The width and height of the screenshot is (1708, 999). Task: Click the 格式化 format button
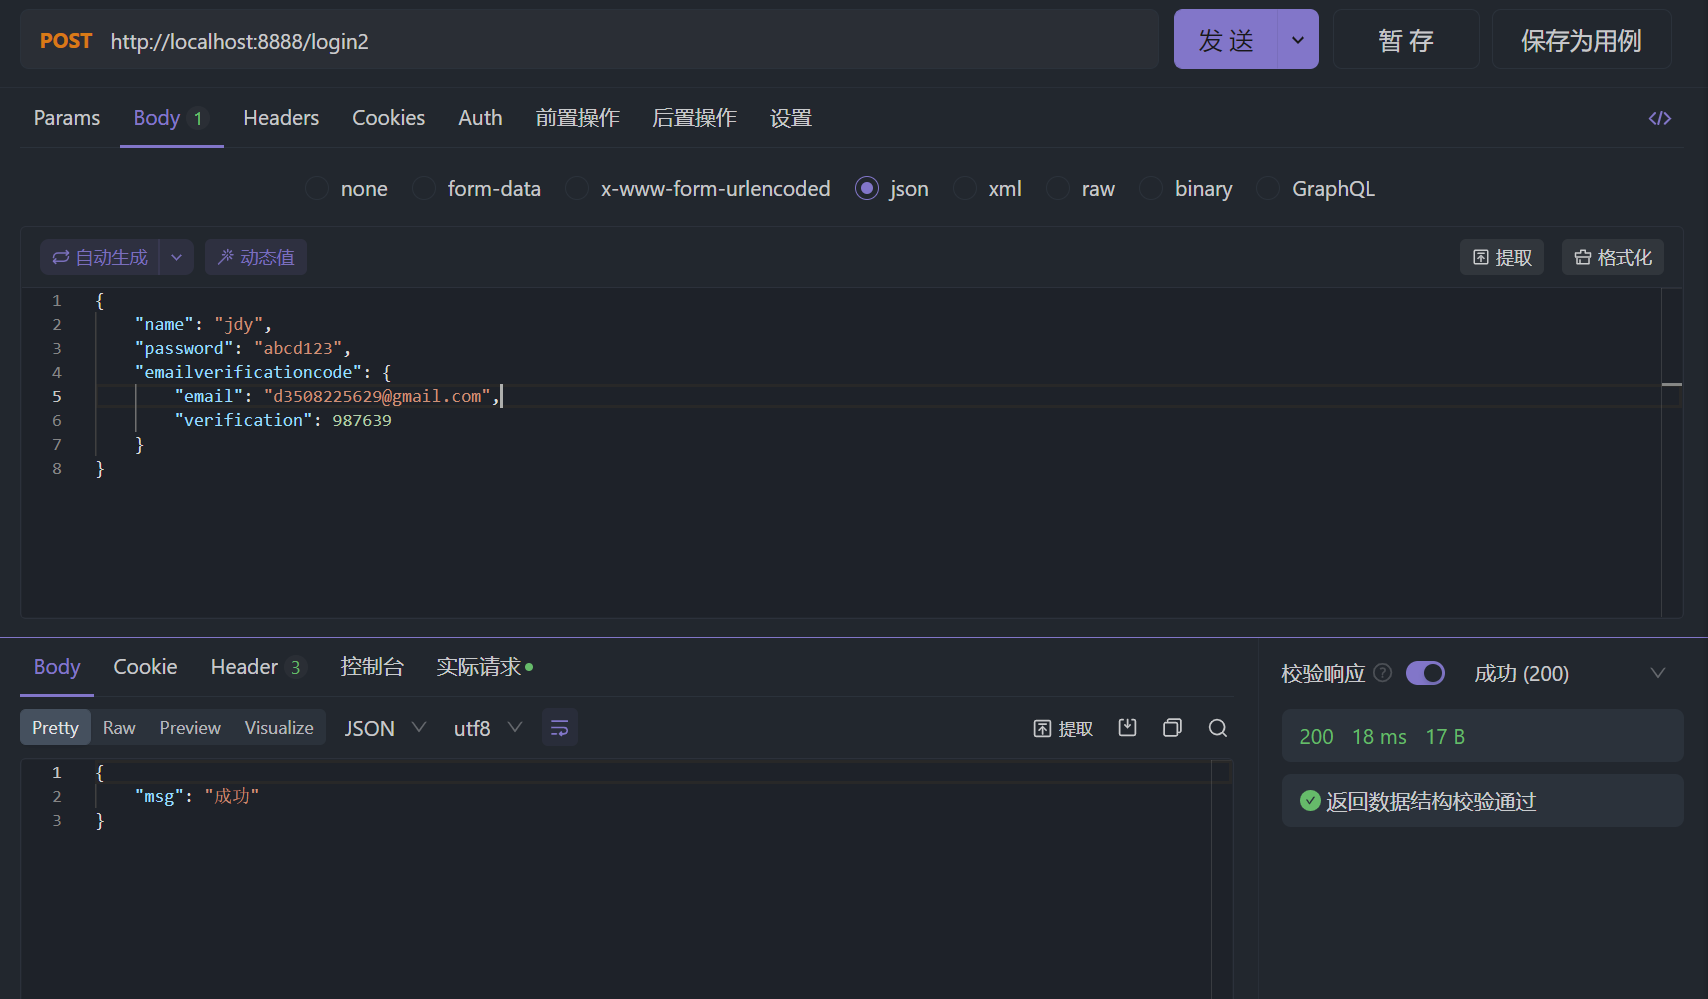1613,257
